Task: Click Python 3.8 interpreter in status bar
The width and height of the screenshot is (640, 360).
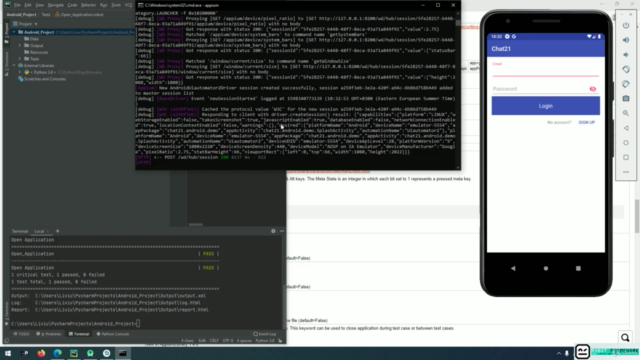Action: [x=265, y=340]
